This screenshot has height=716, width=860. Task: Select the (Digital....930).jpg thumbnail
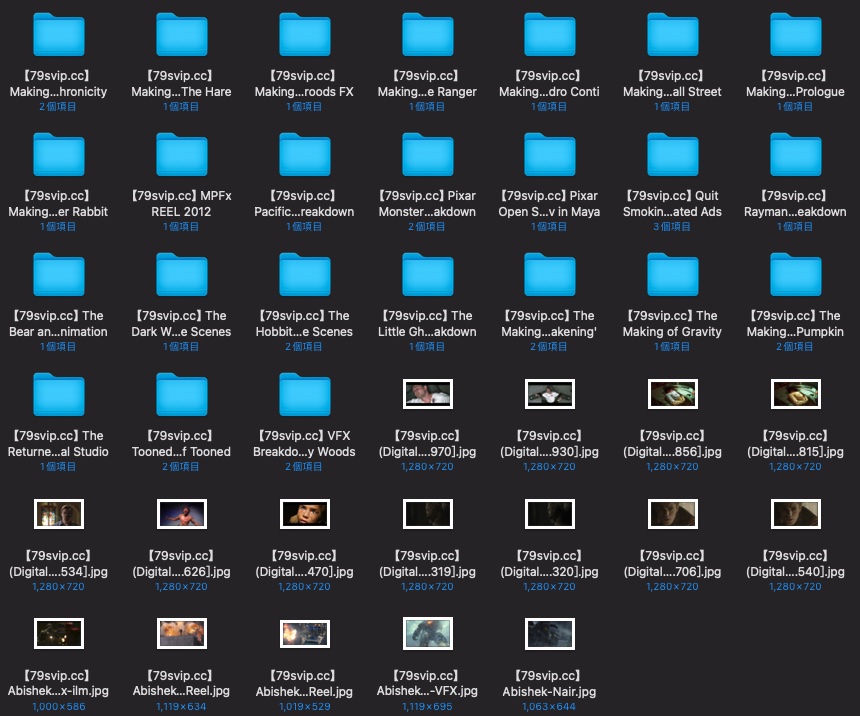(550, 394)
